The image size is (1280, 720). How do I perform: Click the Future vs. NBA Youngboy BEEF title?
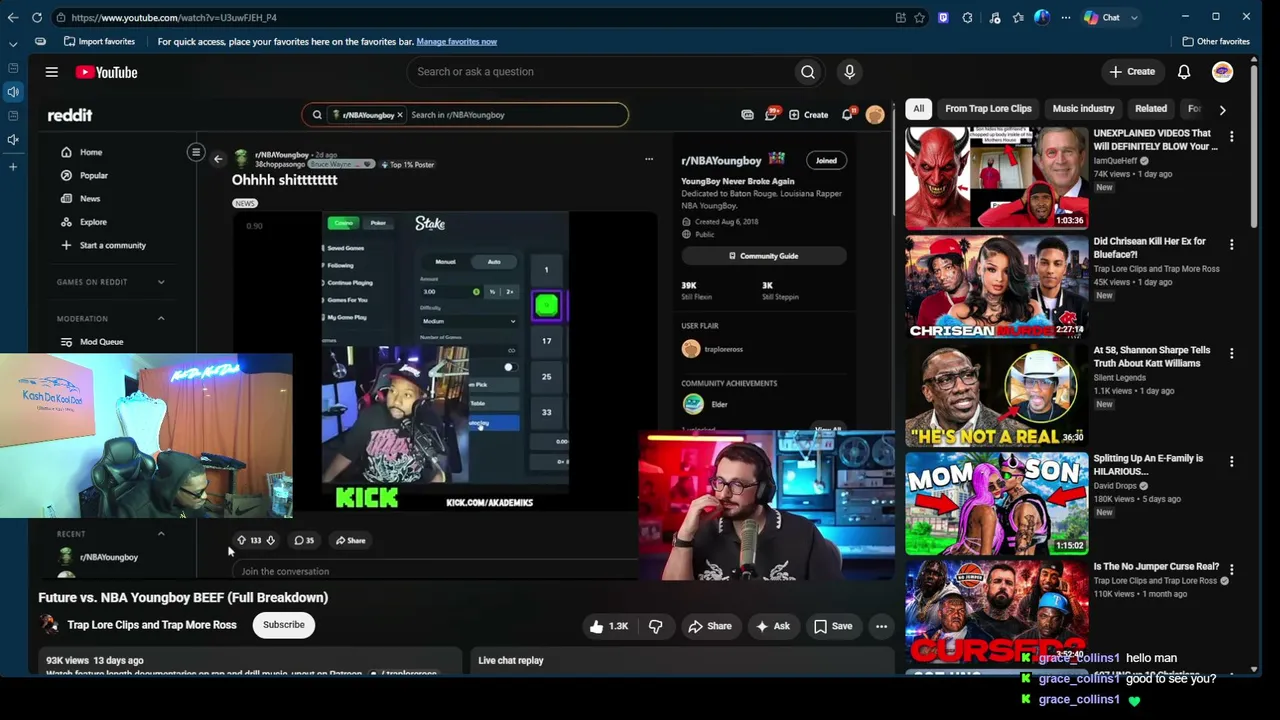[183, 597]
